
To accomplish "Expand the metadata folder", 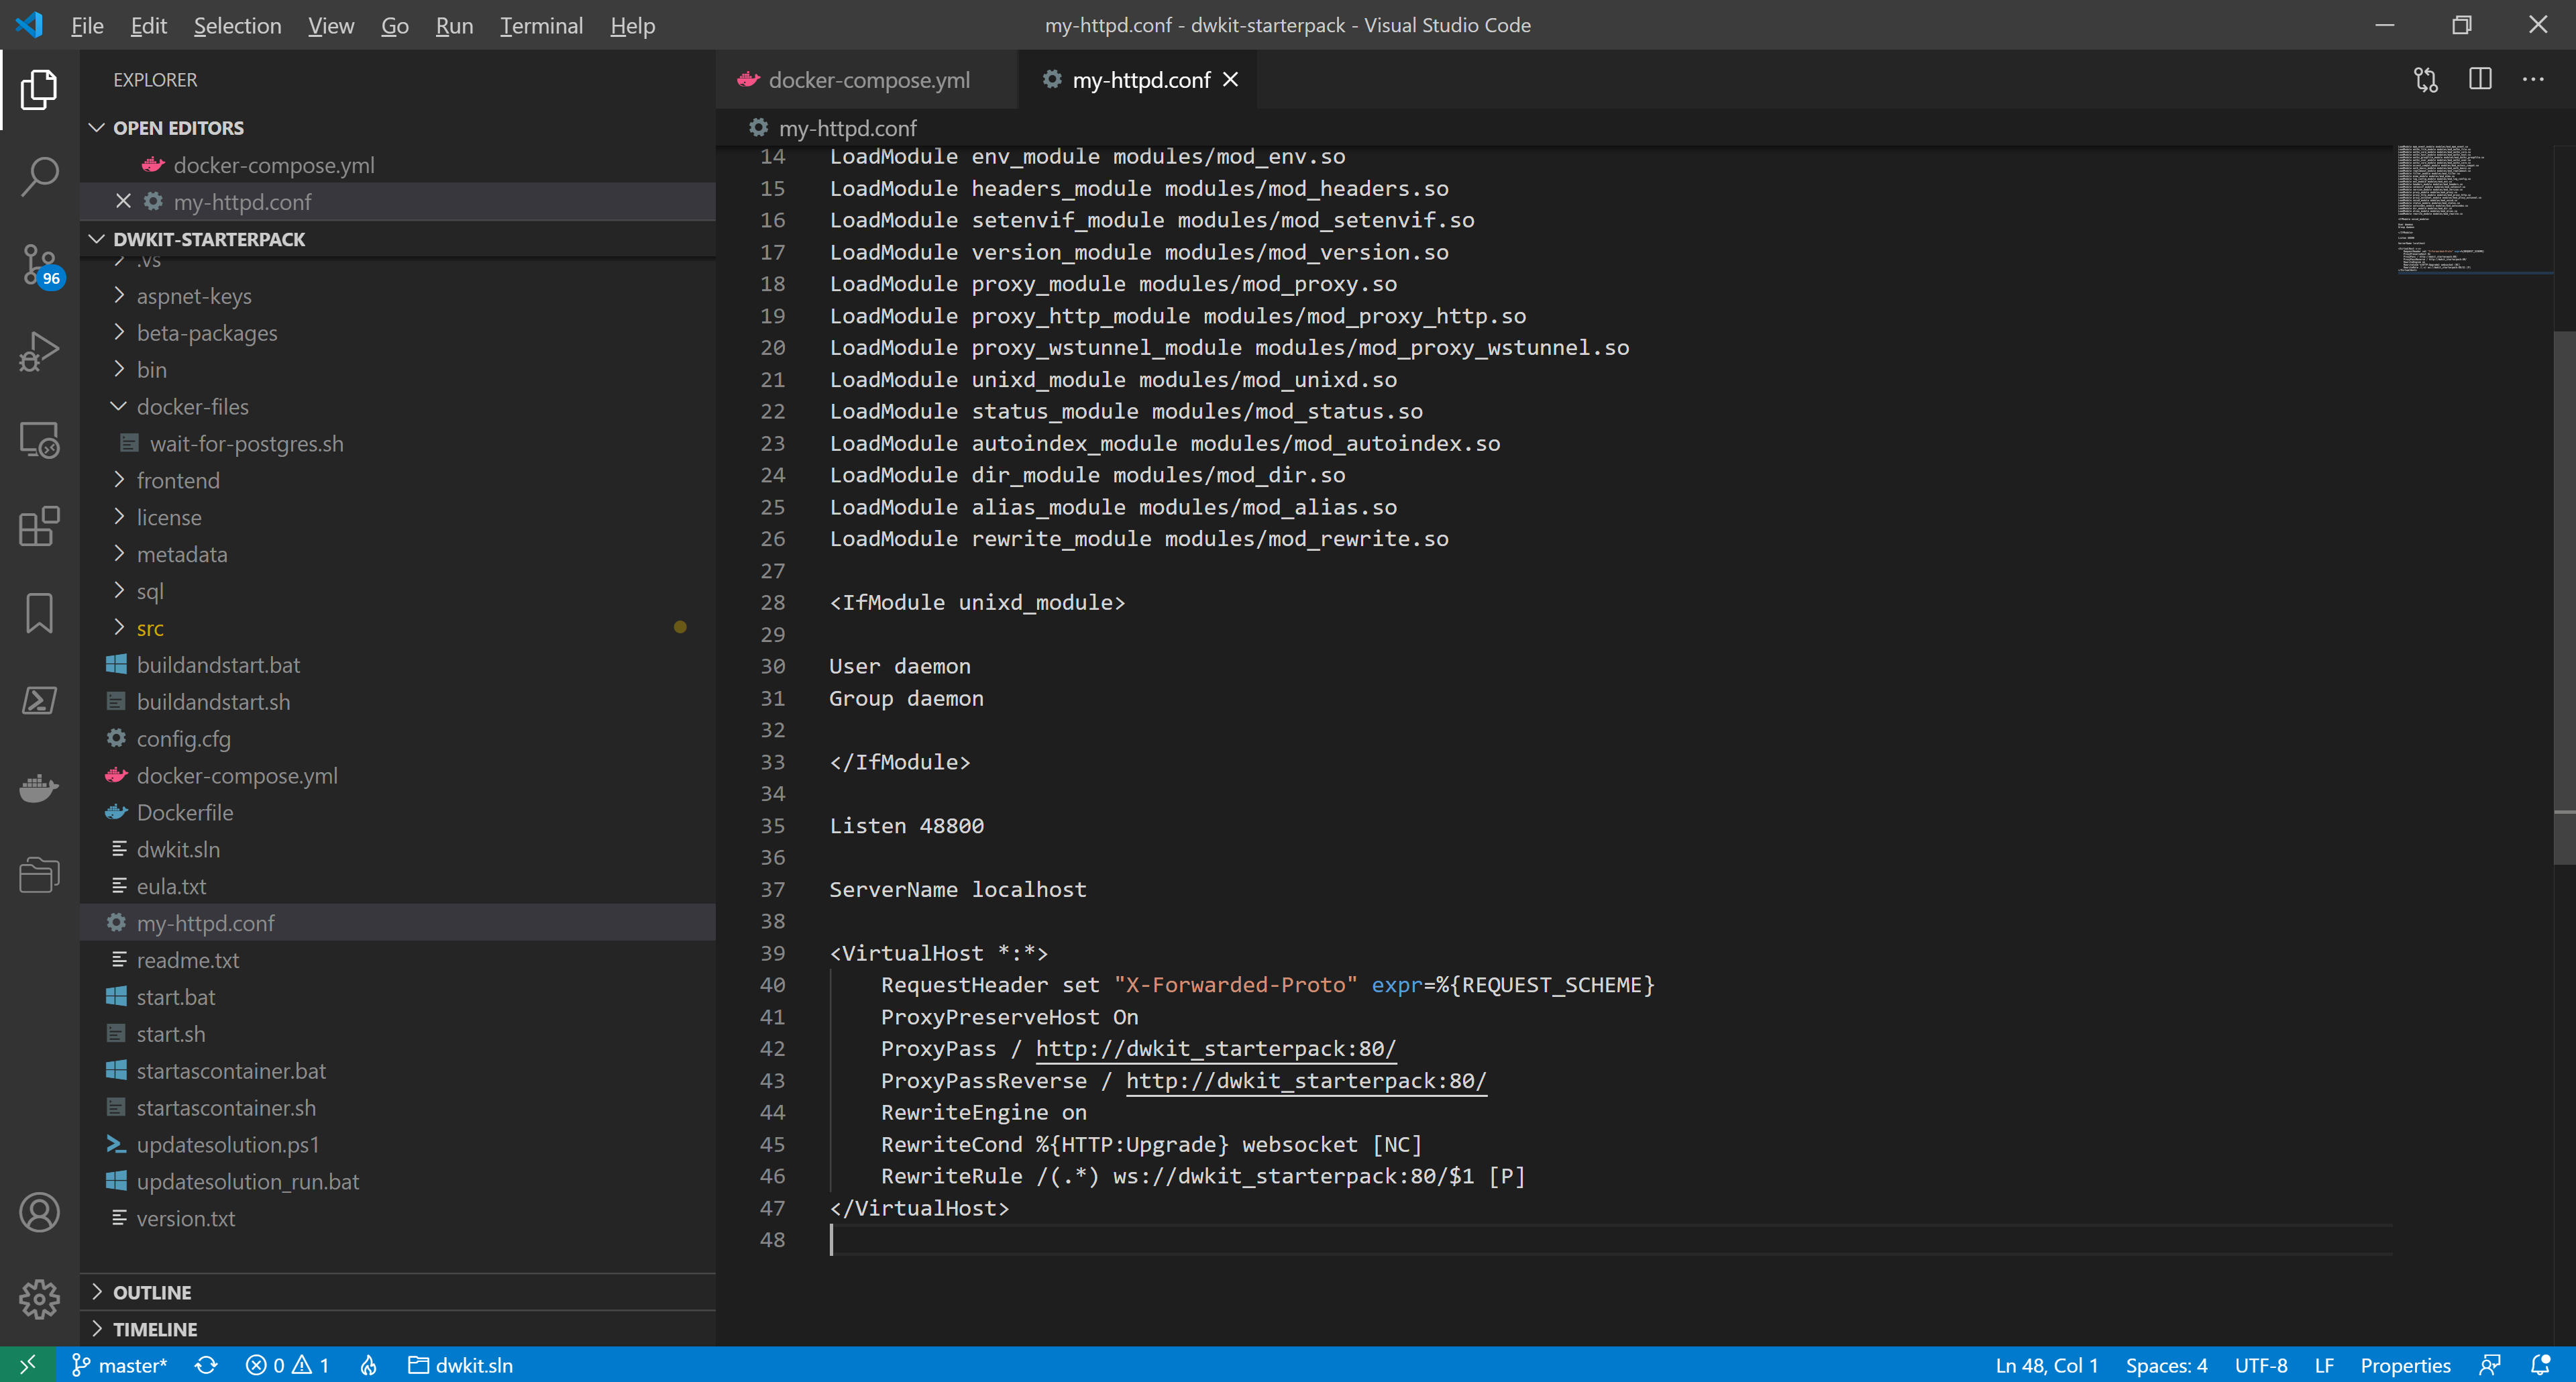I will pos(182,555).
